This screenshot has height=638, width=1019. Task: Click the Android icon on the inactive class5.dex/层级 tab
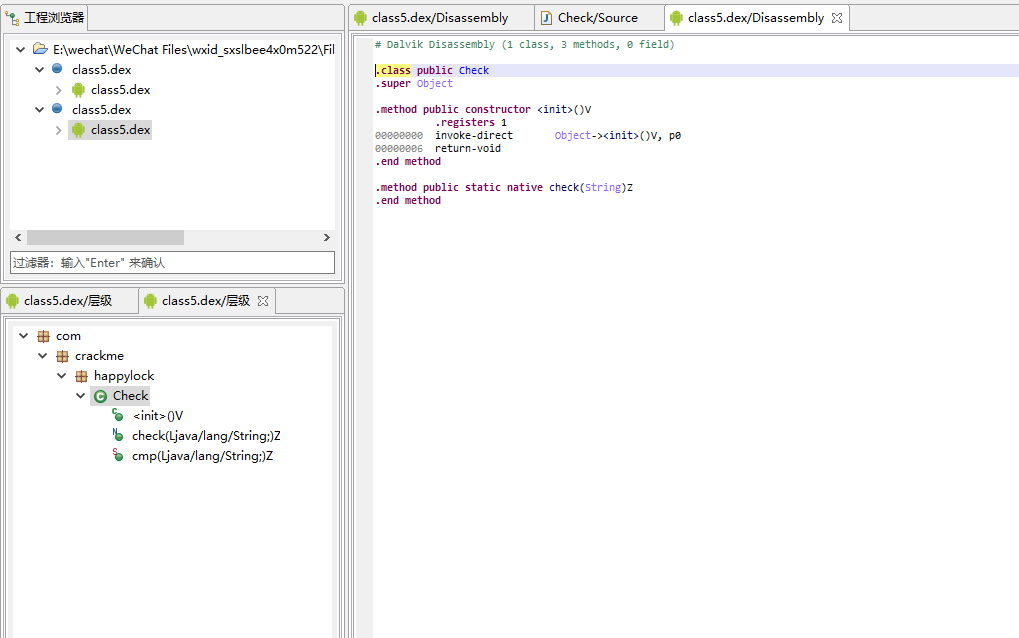(x=12, y=301)
